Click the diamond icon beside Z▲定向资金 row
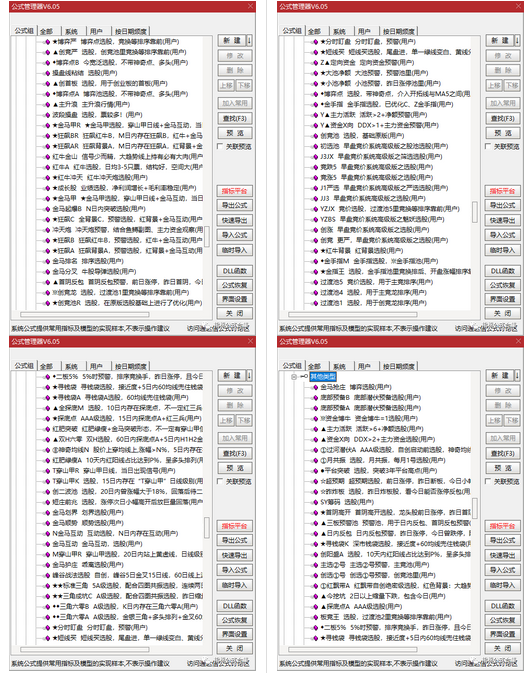Screen dimensions: 528x673 pos(316,63)
